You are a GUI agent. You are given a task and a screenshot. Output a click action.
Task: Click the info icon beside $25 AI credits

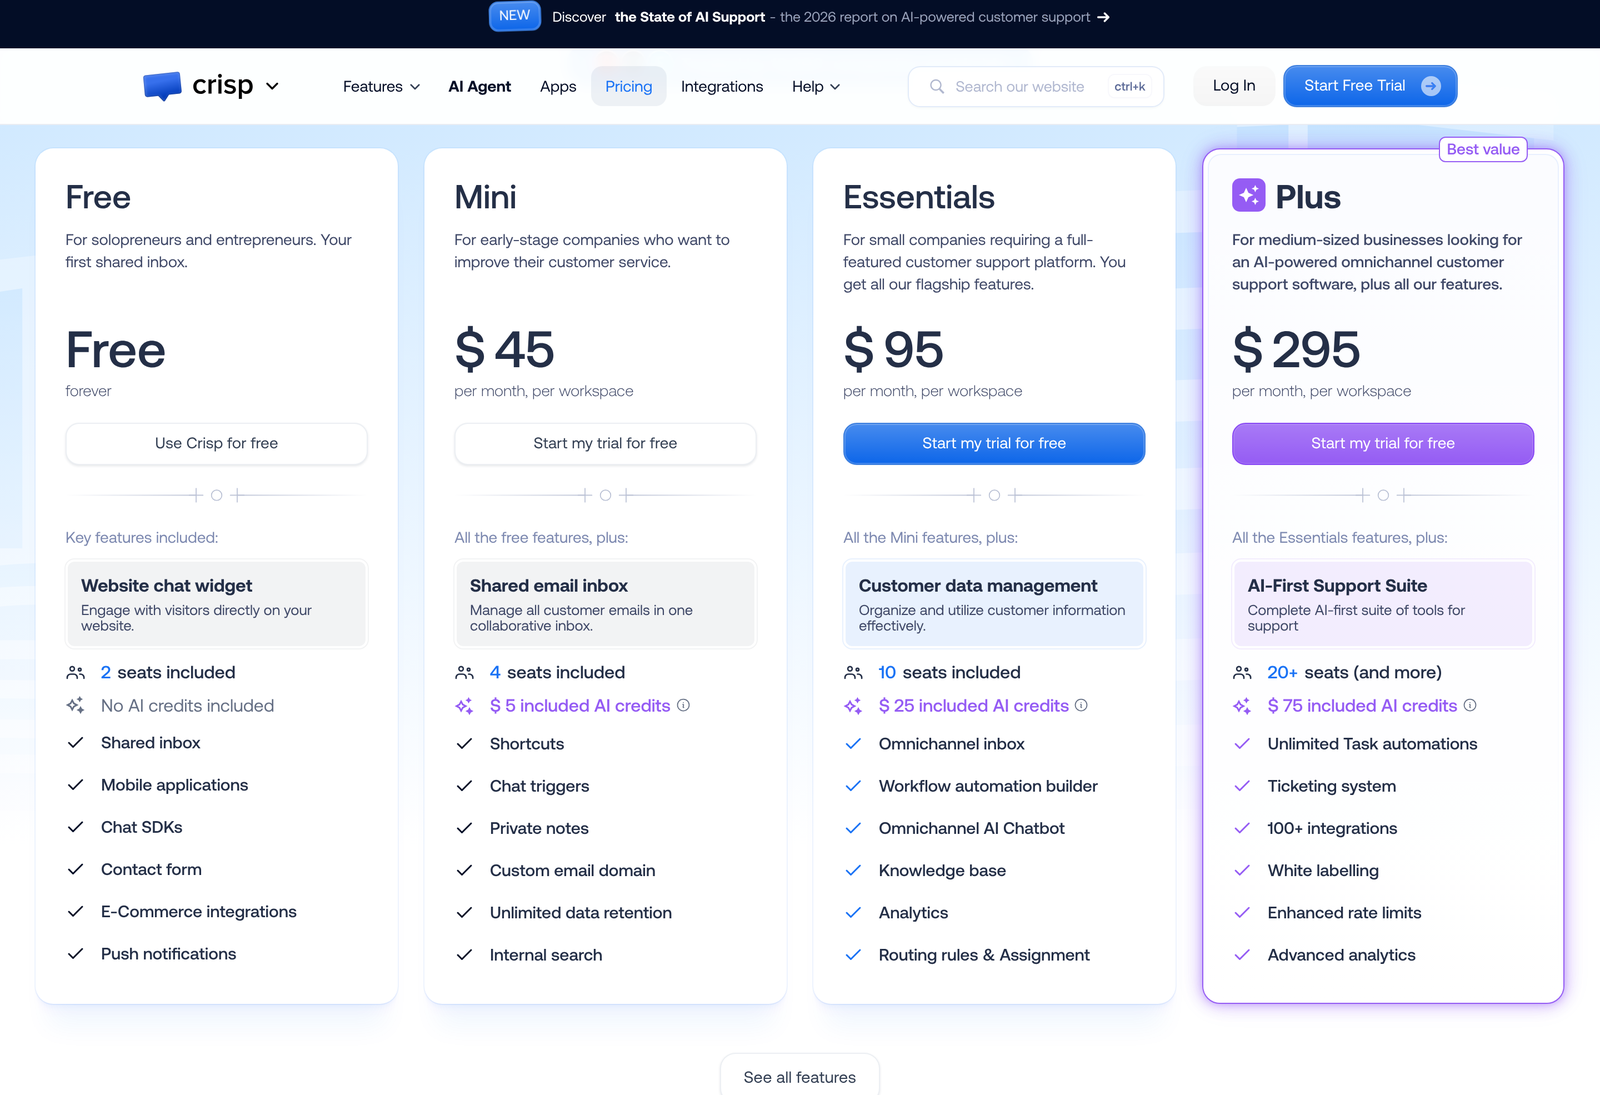tap(1081, 705)
